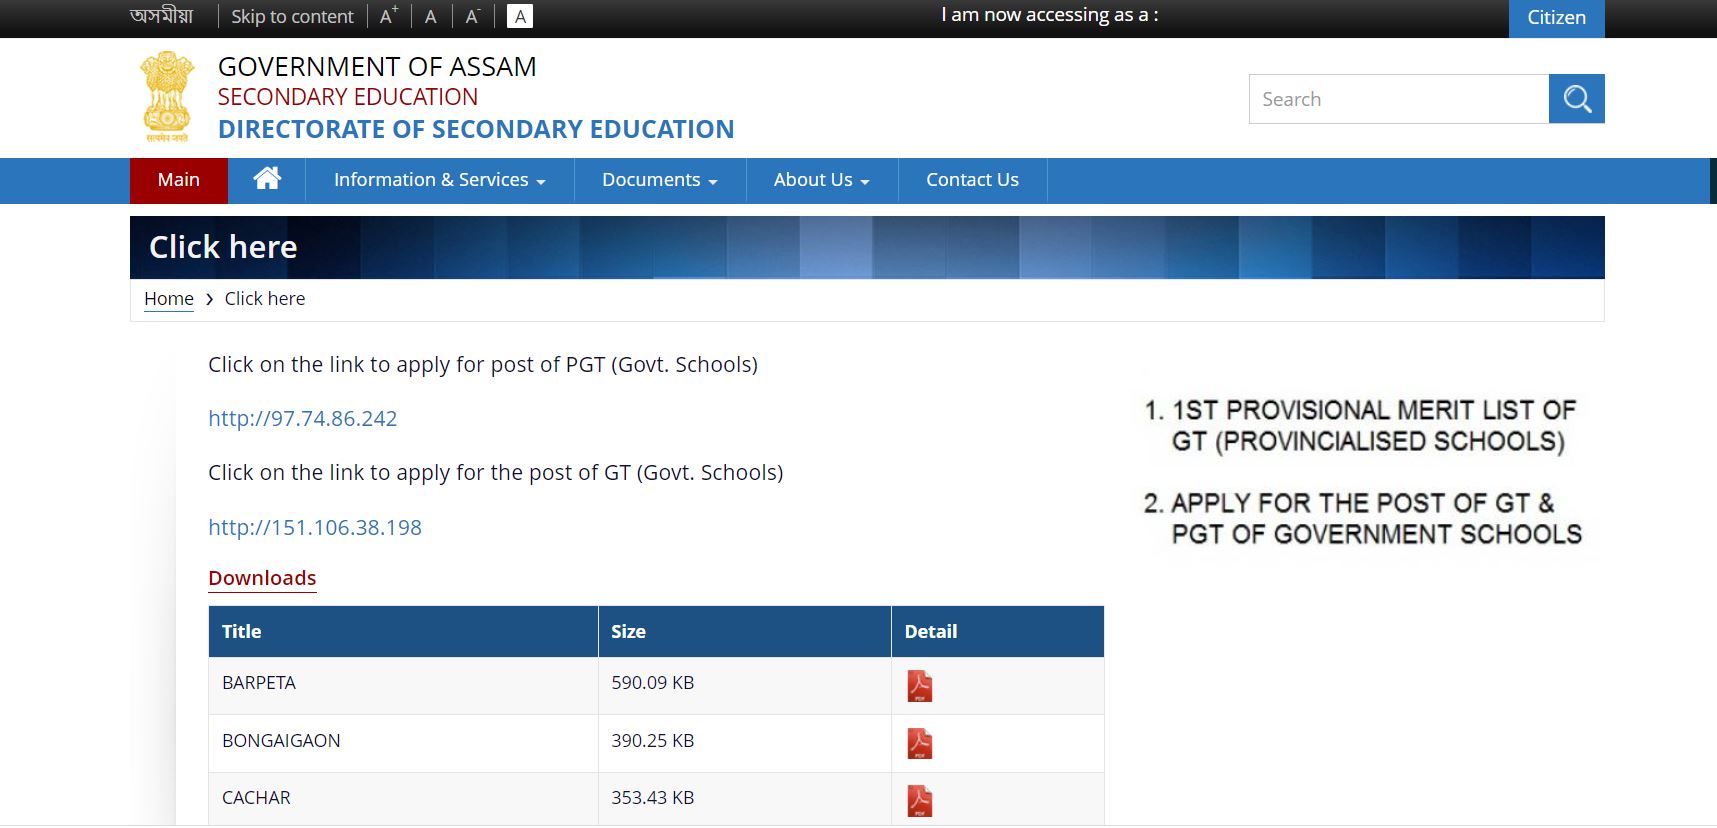
Task: Click the Downloads heading link
Action: [x=262, y=578]
